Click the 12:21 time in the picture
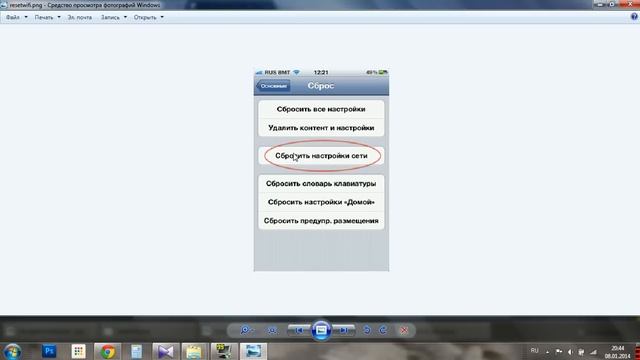640x360 pixels. tap(321, 72)
